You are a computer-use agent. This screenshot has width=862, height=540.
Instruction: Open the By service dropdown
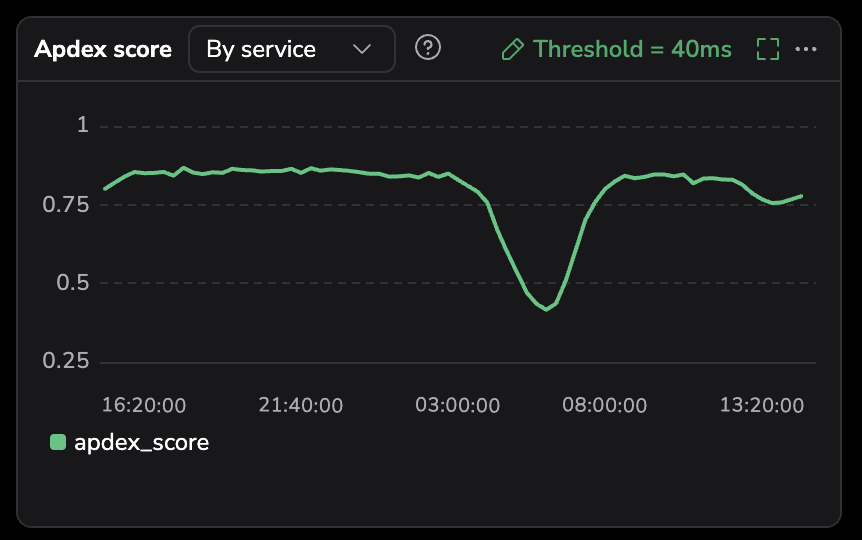(x=291, y=49)
